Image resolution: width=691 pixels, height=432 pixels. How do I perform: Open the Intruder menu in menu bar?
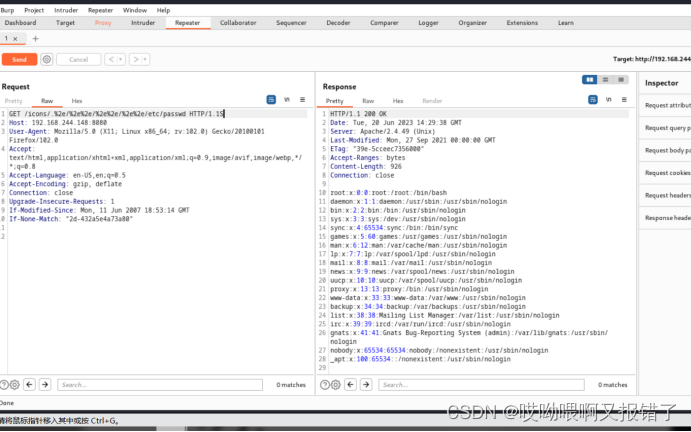(66, 10)
